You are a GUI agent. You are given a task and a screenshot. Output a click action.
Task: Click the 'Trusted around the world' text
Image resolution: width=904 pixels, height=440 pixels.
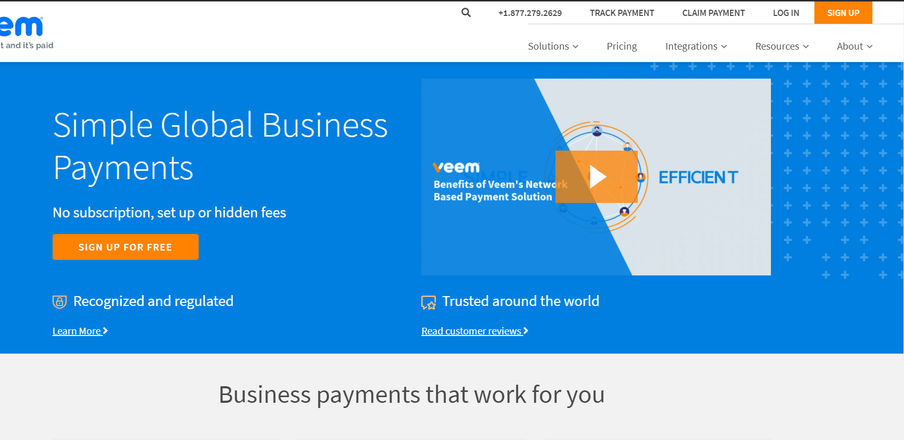coord(521,301)
